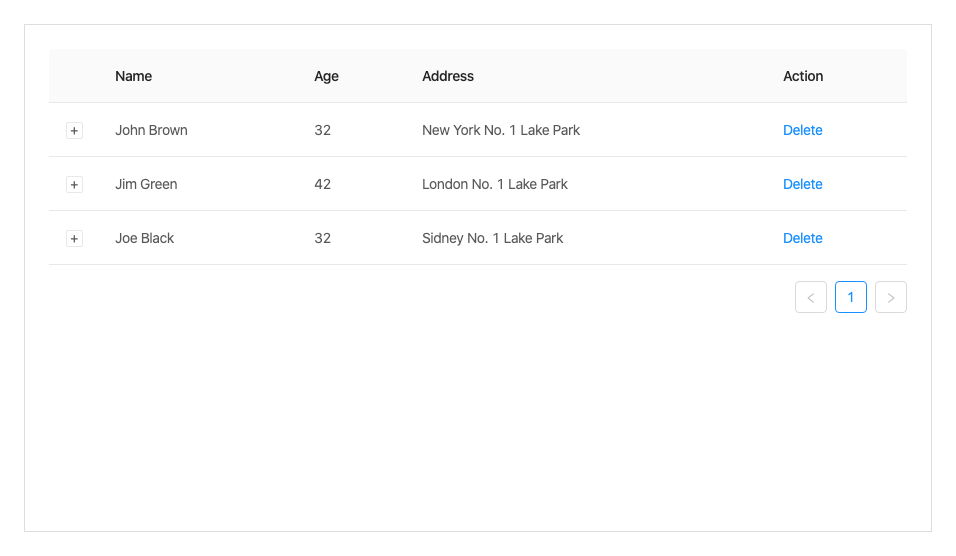Select the Jim Green name cell
This screenshot has height=556, width=956.
146,184
